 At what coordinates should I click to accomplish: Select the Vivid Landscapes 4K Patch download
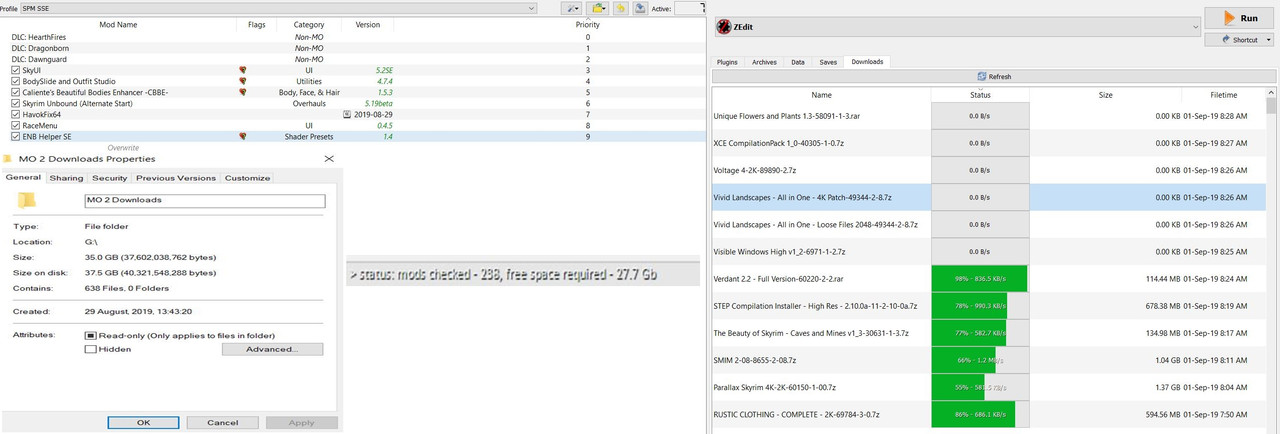coord(989,197)
